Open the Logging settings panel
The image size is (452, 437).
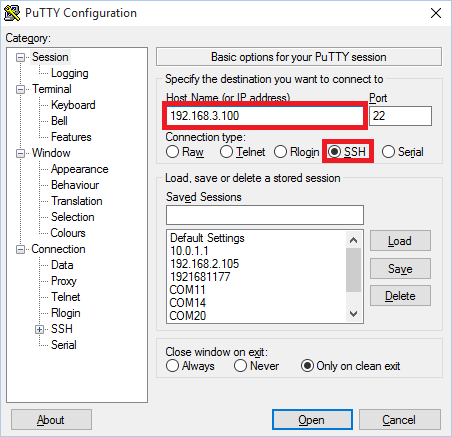tap(69, 73)
